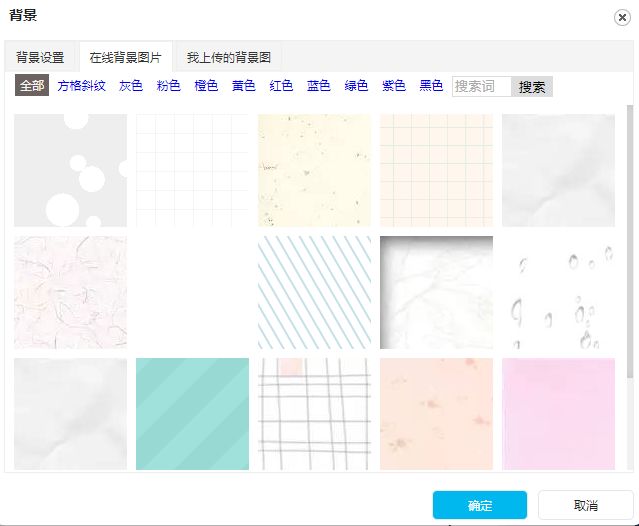Choose the water droplets background
This screenshot has height=526, width=639.
(558, 293)
